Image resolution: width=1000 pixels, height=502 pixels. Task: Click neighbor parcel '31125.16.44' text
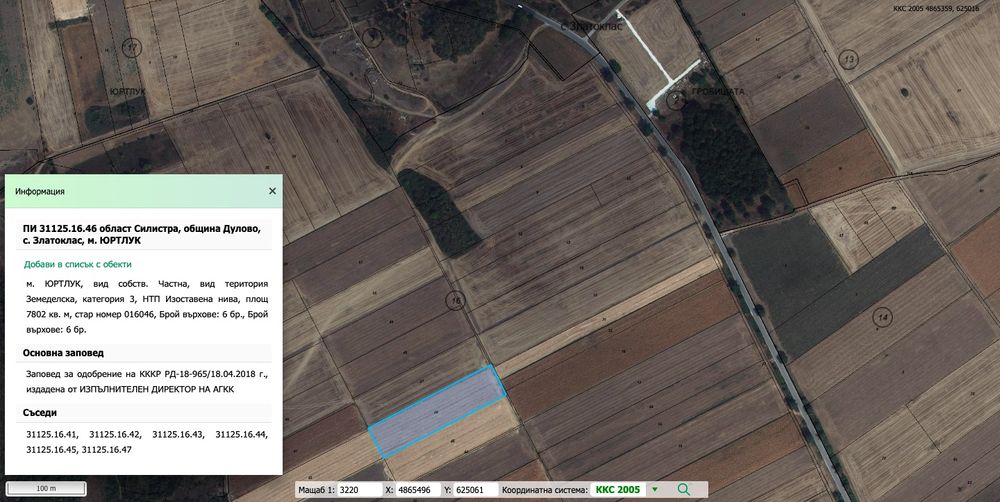click(x=241, y=434)
